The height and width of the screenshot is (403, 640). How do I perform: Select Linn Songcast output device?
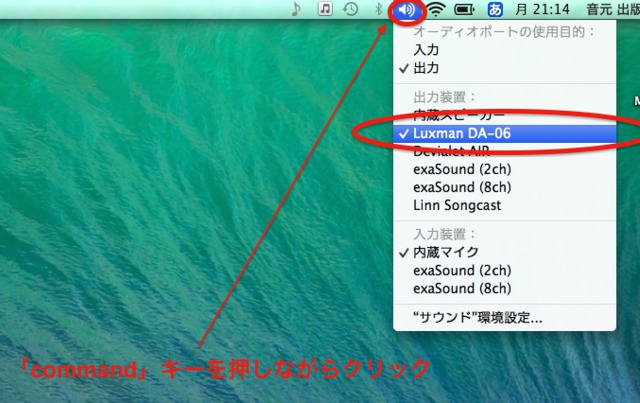pyautogui.click(x=504, y=205)
